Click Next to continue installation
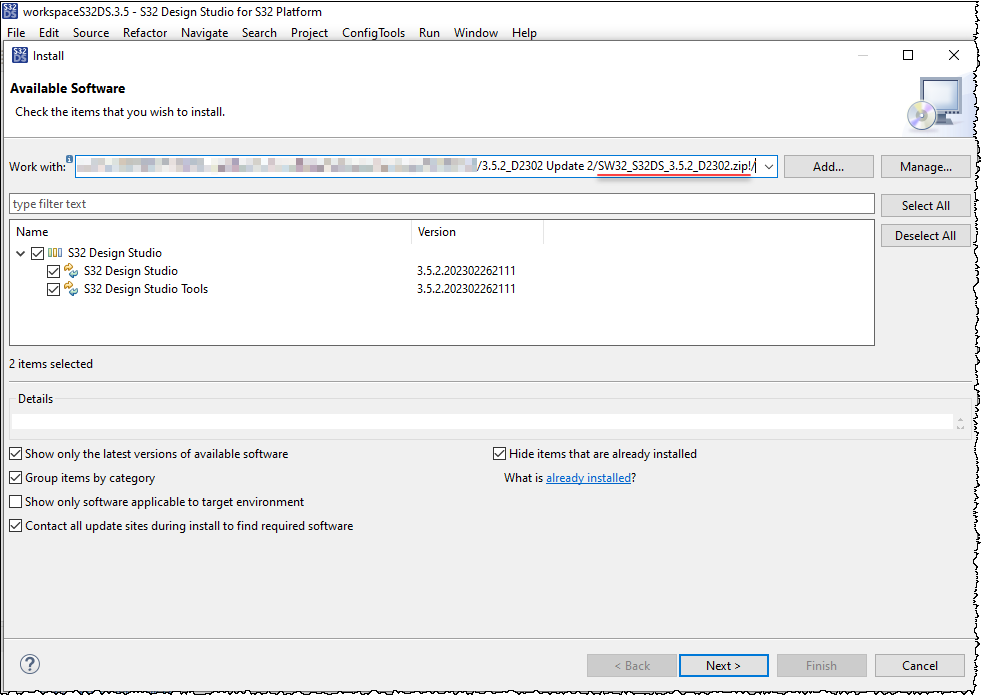Image resolution: width=981 pixels, height=695 pixels. click(x=723, y=666)
